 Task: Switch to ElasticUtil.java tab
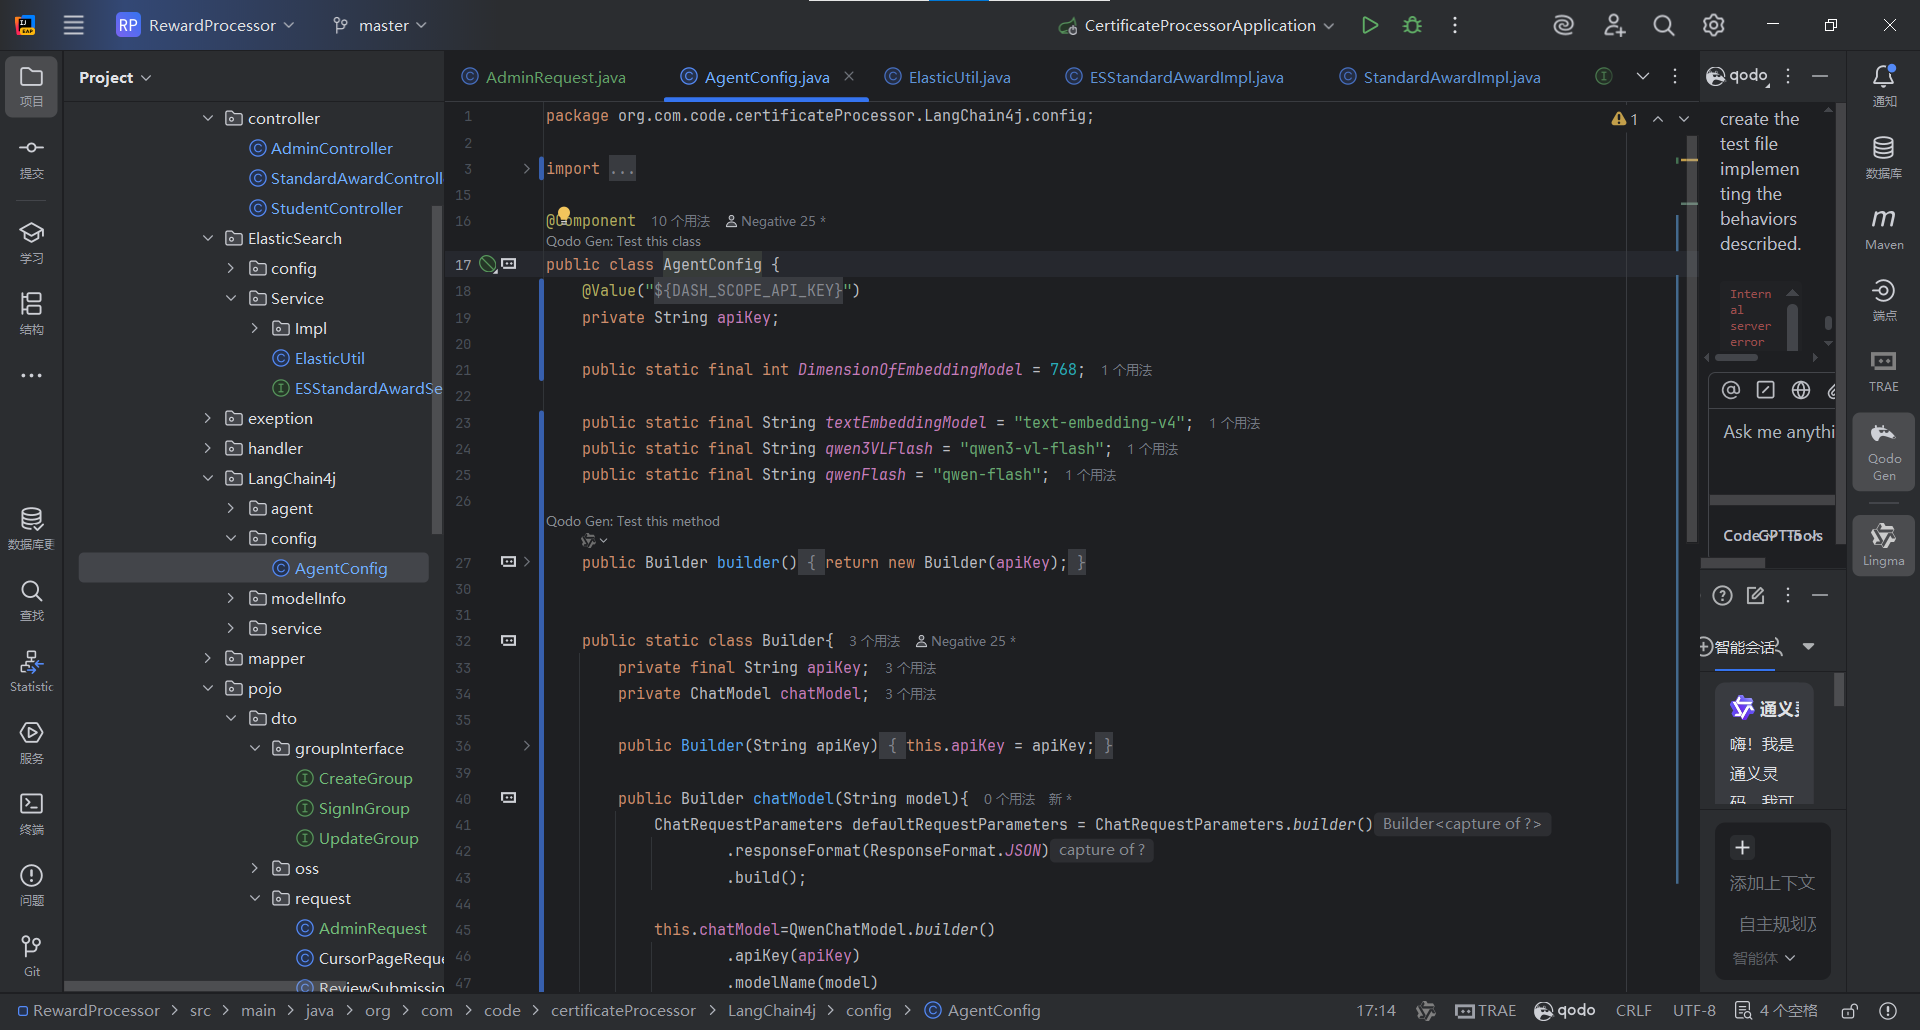[x=948, y=77]
